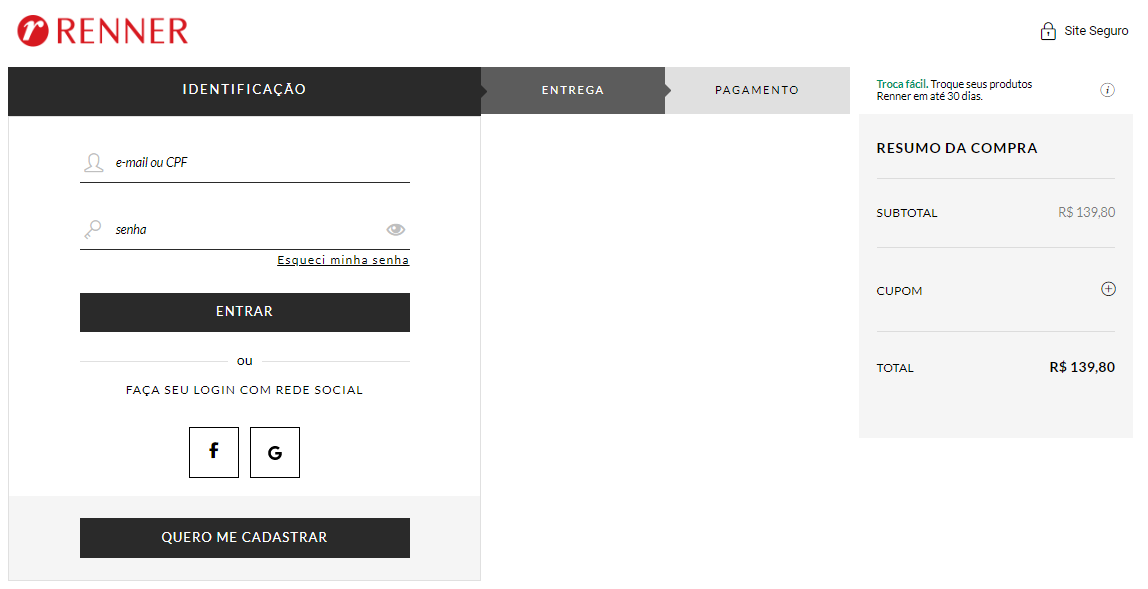The height and width of the screenshot is (589, 1148).
Task: Focus the e-mail ou CPF field
Action: point(245,163)
